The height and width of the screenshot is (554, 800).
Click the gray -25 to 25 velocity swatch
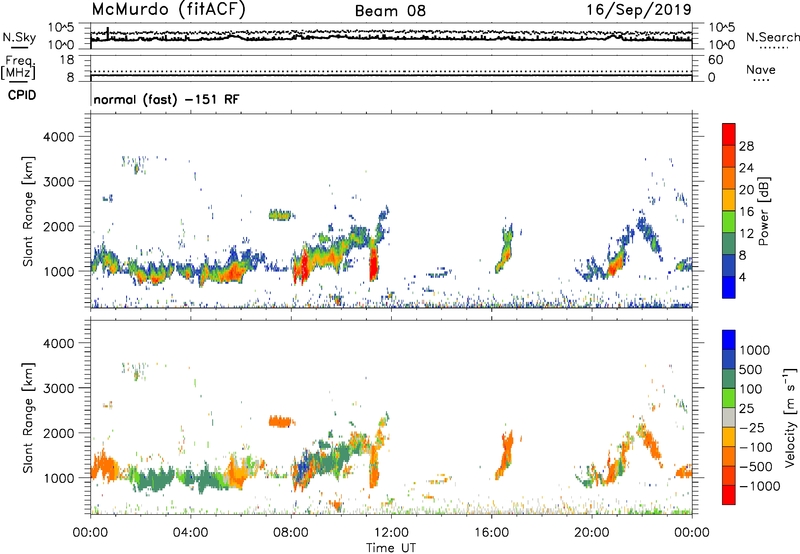point(729,417)
